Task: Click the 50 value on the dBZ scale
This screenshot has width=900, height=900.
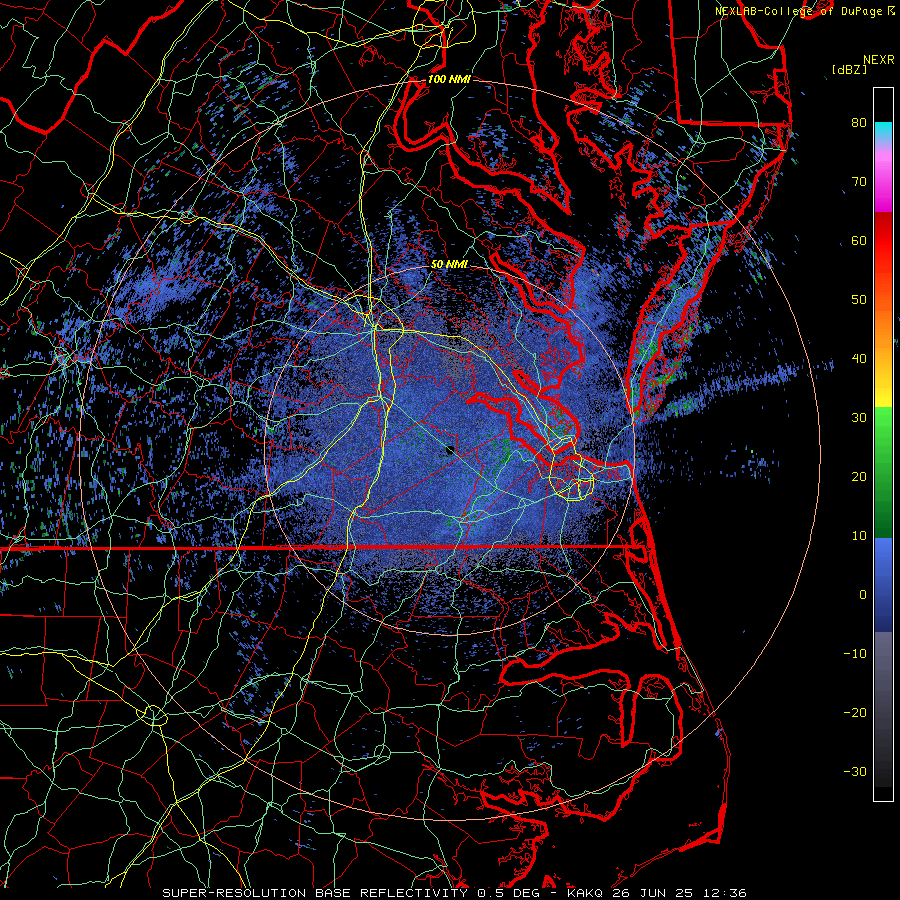Action: (859, 300)
